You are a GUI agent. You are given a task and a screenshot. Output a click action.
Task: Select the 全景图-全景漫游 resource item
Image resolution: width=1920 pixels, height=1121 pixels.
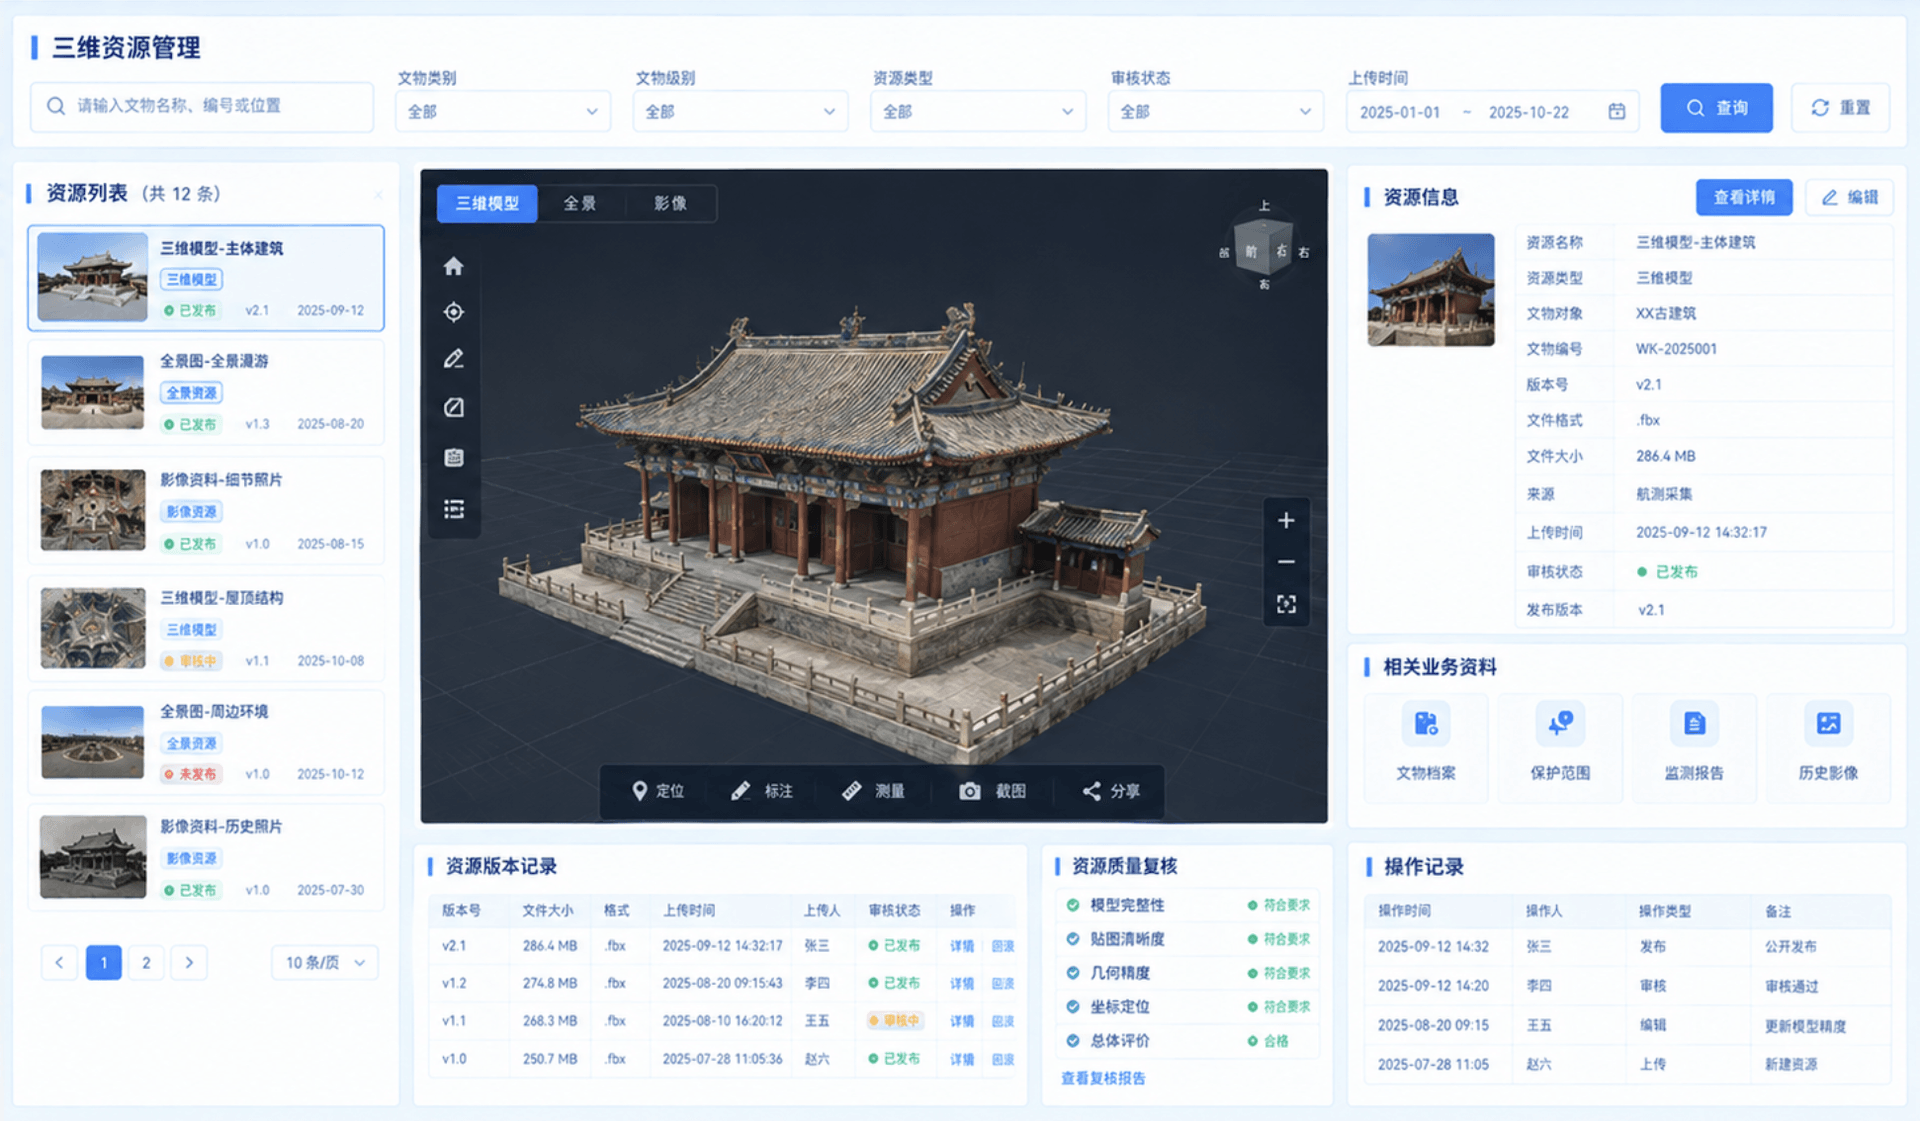pyautogui.click(x=206, y=393)
